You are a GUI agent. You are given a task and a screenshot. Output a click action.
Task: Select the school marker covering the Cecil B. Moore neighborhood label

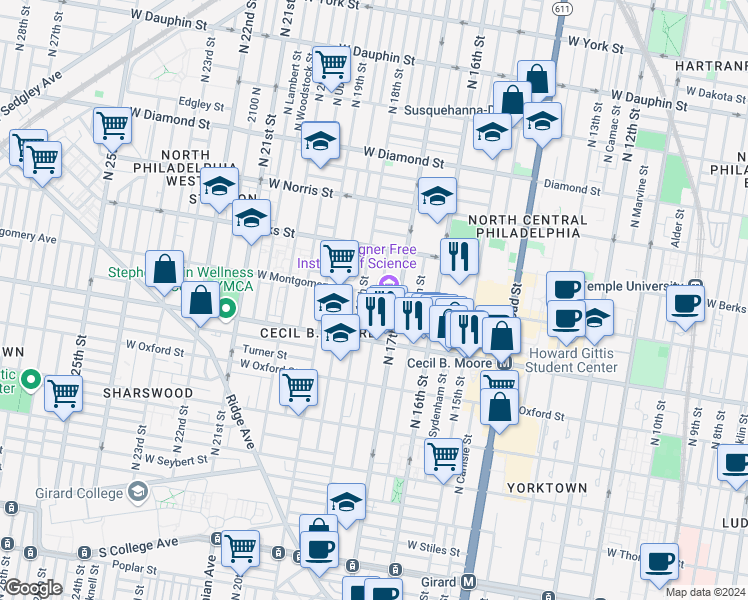tap(340, 333)
